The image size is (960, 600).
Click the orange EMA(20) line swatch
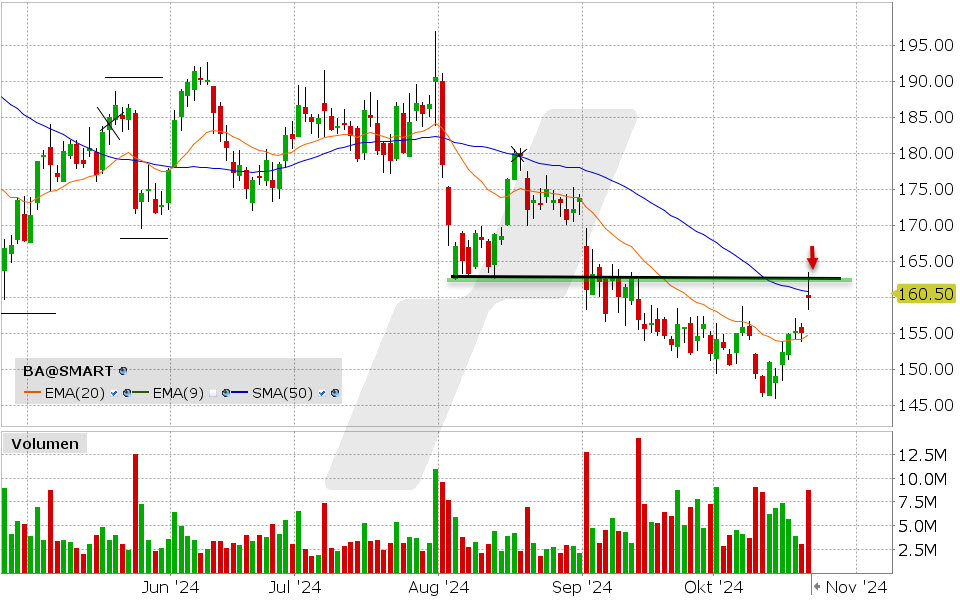tap(32, 392)
